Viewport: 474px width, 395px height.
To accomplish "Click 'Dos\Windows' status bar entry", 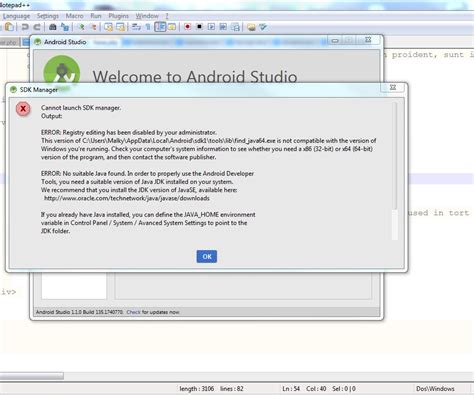I will click(435, 389).
